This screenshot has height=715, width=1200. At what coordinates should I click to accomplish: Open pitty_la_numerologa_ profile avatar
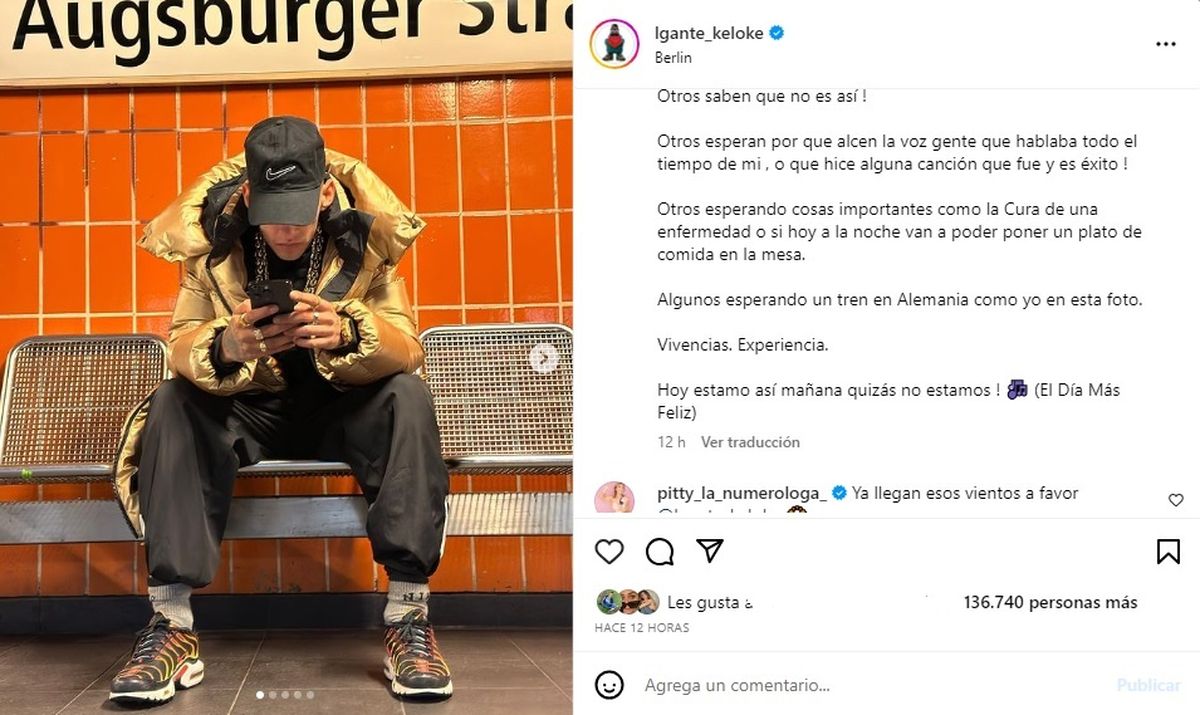pos(614,498)
